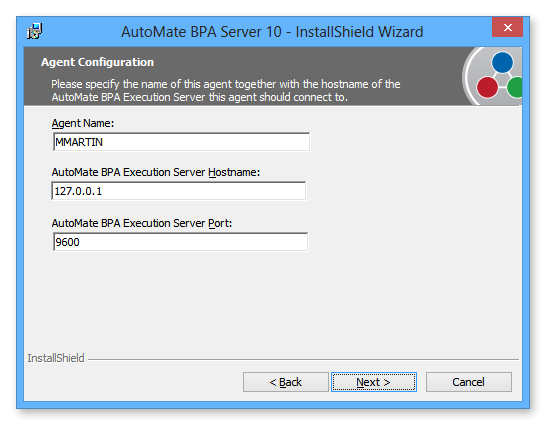Click the window title bar text
Image resolution: width=547 pixels, height=425 pixels.
(272, 32)
